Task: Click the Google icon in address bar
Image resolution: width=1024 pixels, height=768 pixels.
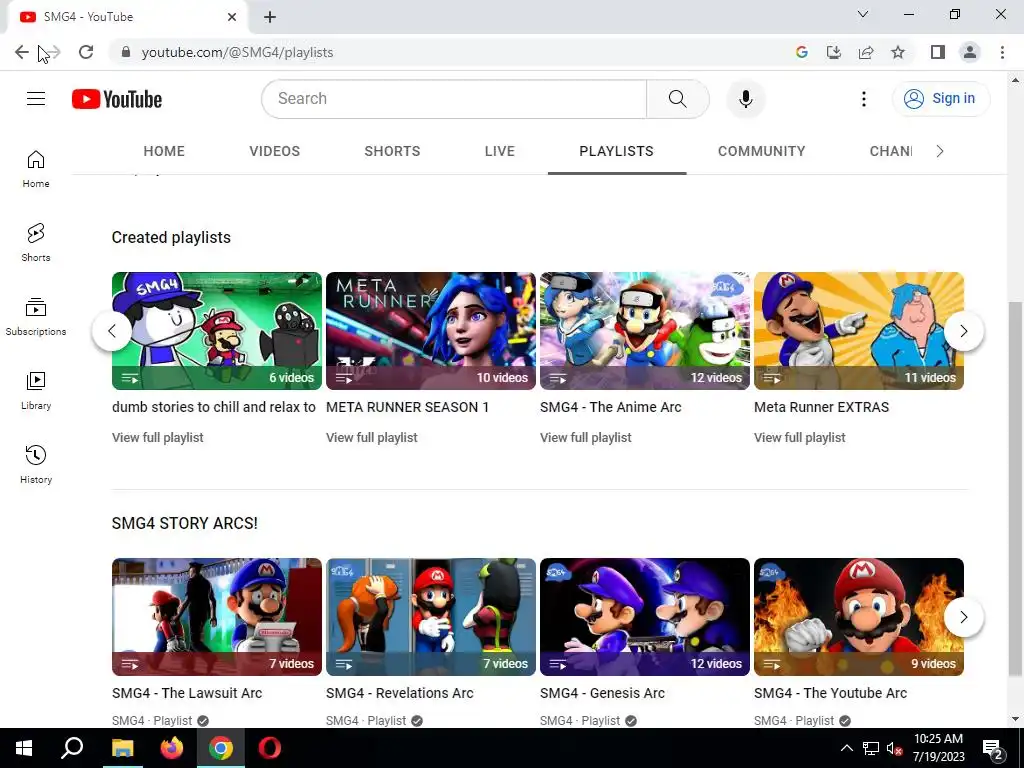Action: (802, 52)
